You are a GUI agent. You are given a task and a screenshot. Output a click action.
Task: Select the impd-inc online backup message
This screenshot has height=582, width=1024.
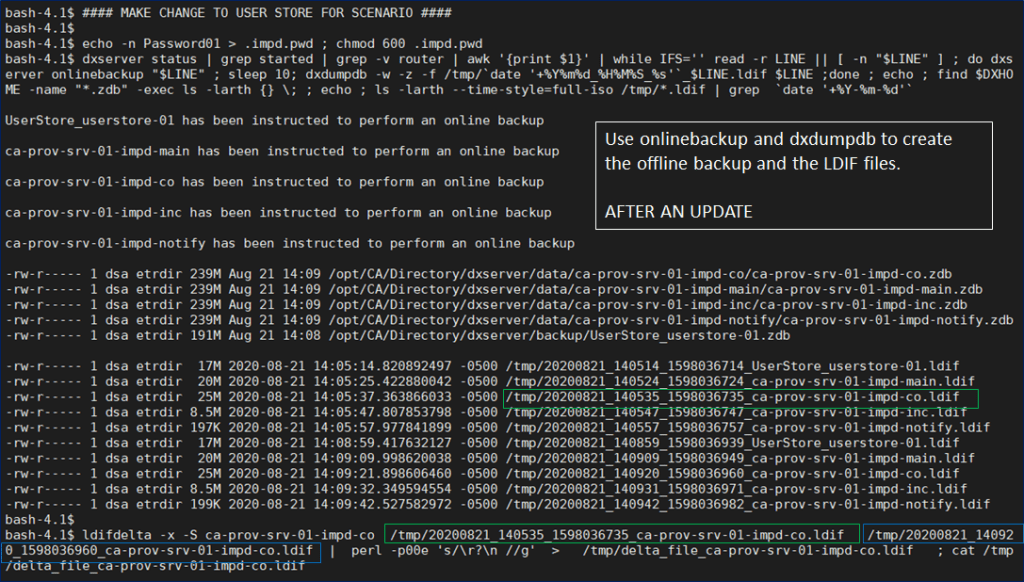(x=278, y=213)
